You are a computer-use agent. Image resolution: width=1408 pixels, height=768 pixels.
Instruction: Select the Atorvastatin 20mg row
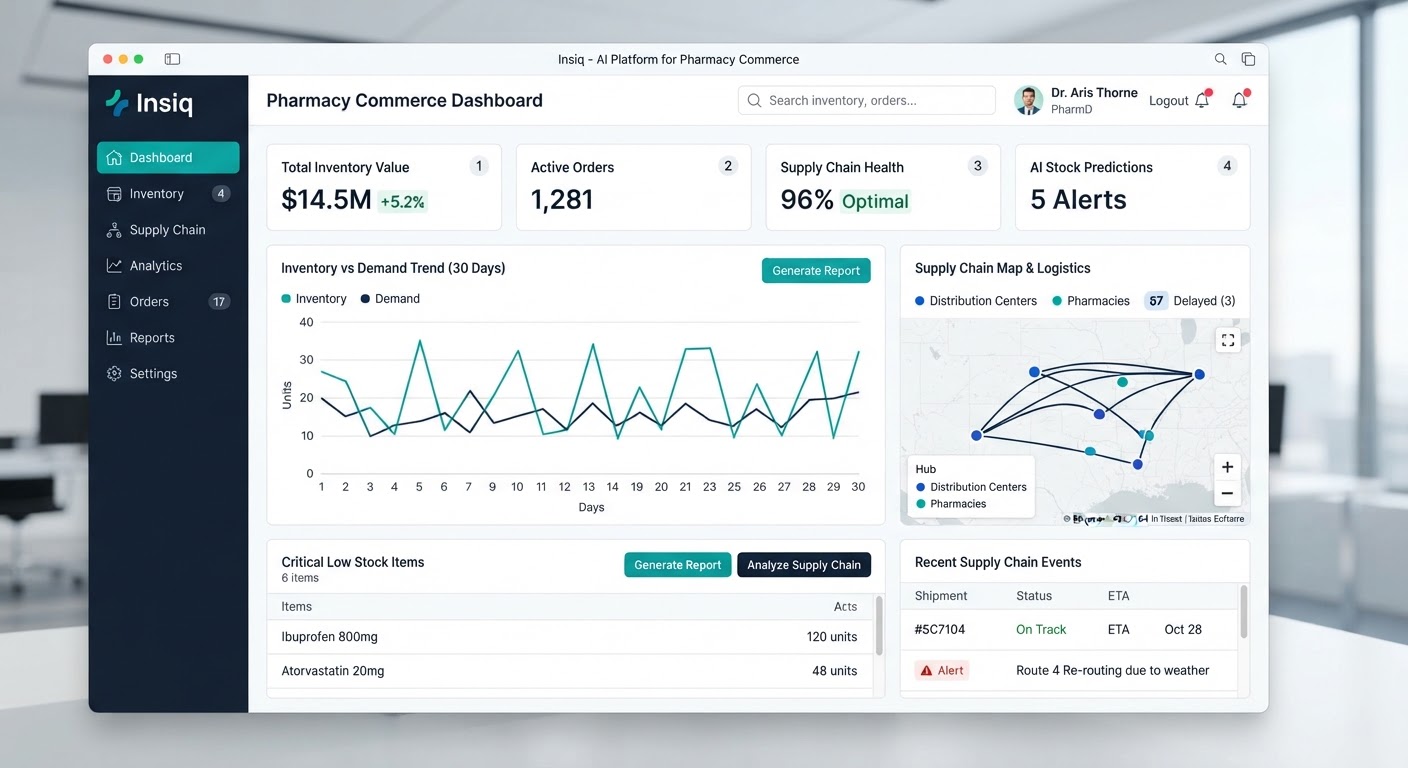[570, 671]
